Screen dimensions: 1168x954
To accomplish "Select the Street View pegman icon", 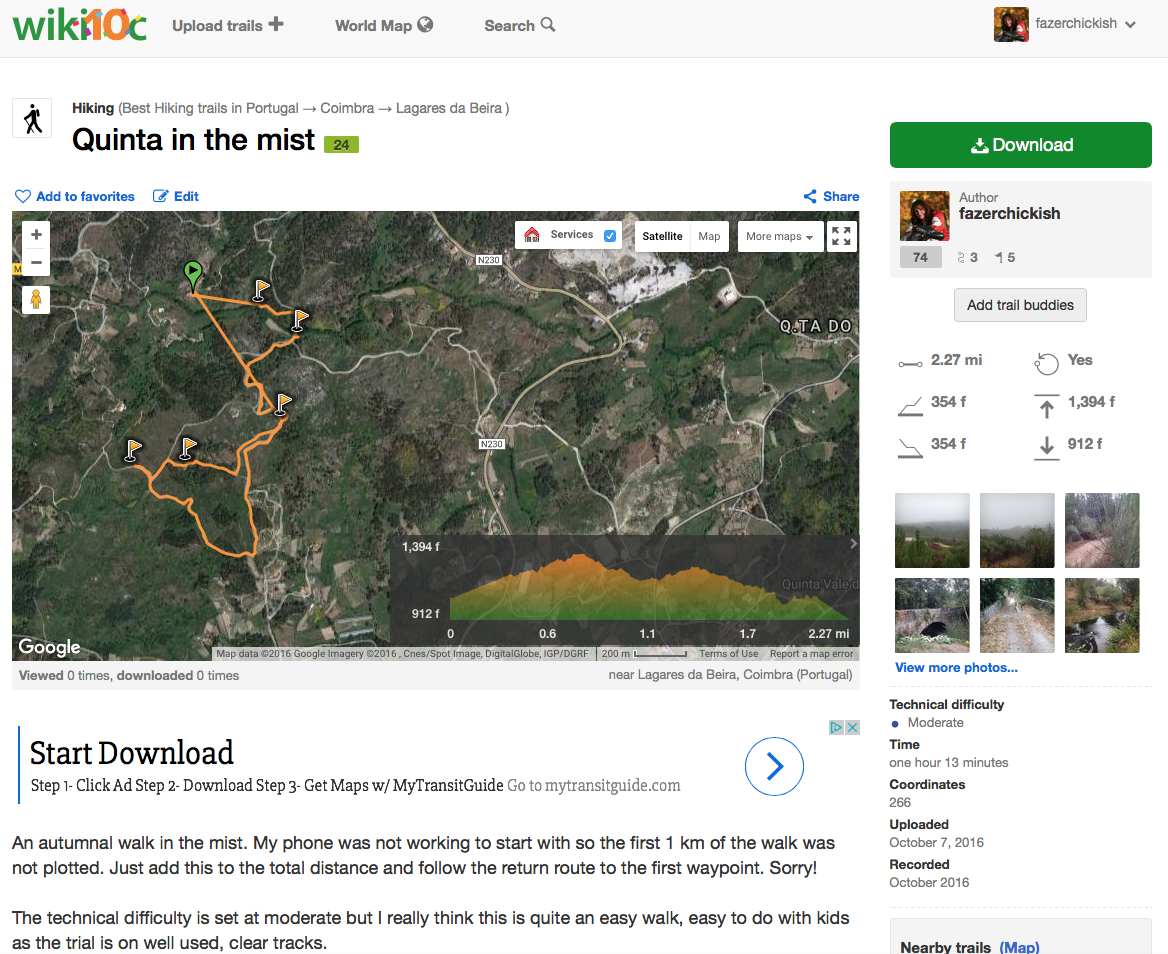I will [x=36, y=299].
